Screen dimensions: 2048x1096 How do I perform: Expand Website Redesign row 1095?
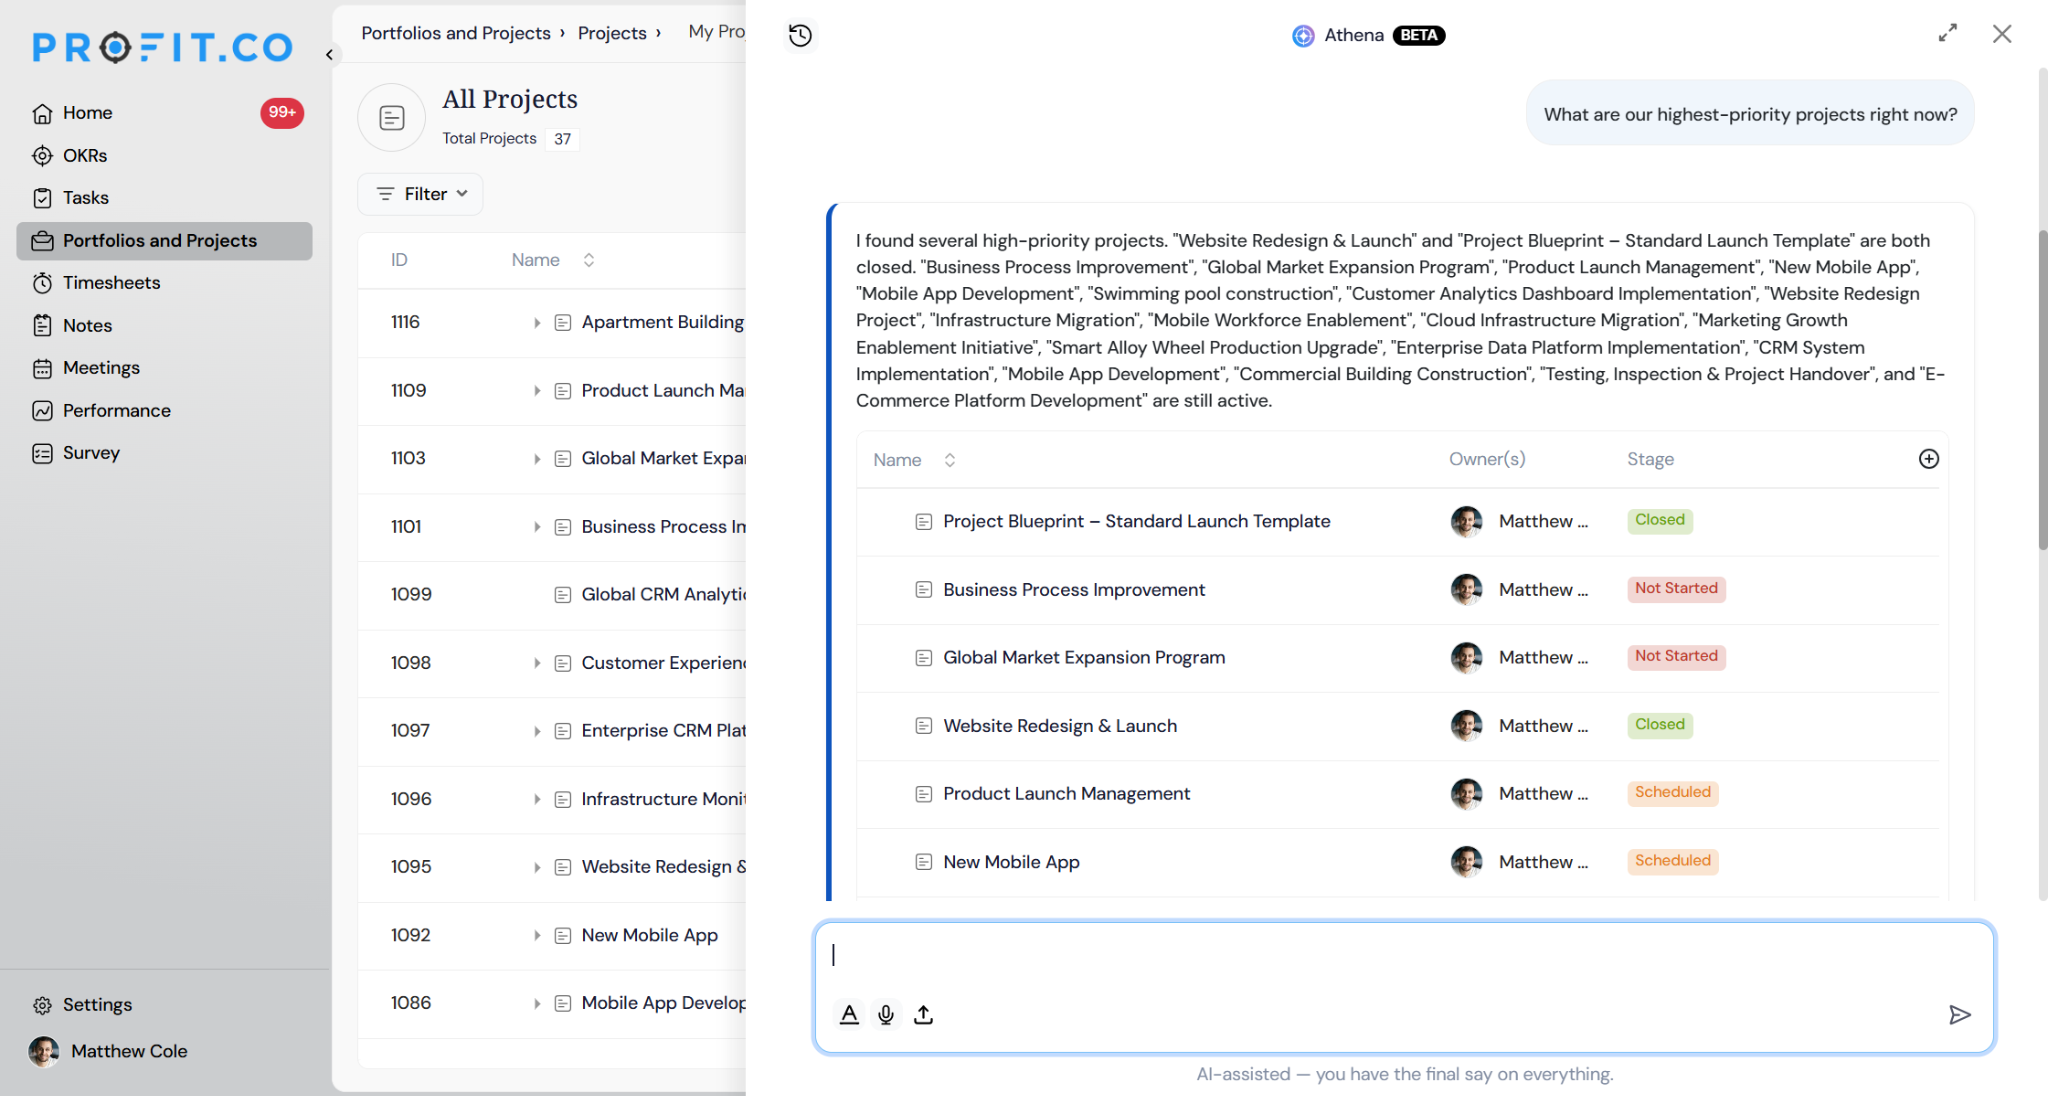coord(537,867)
